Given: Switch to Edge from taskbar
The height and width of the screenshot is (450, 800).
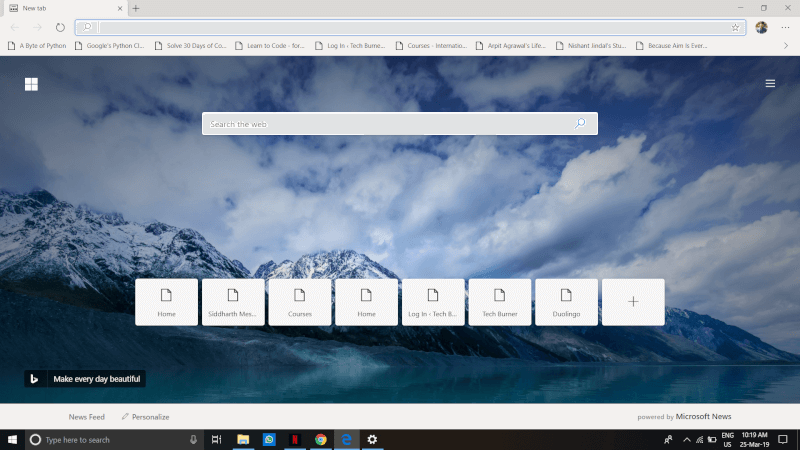Looking at the screenshot, I should tap(346, 440).
